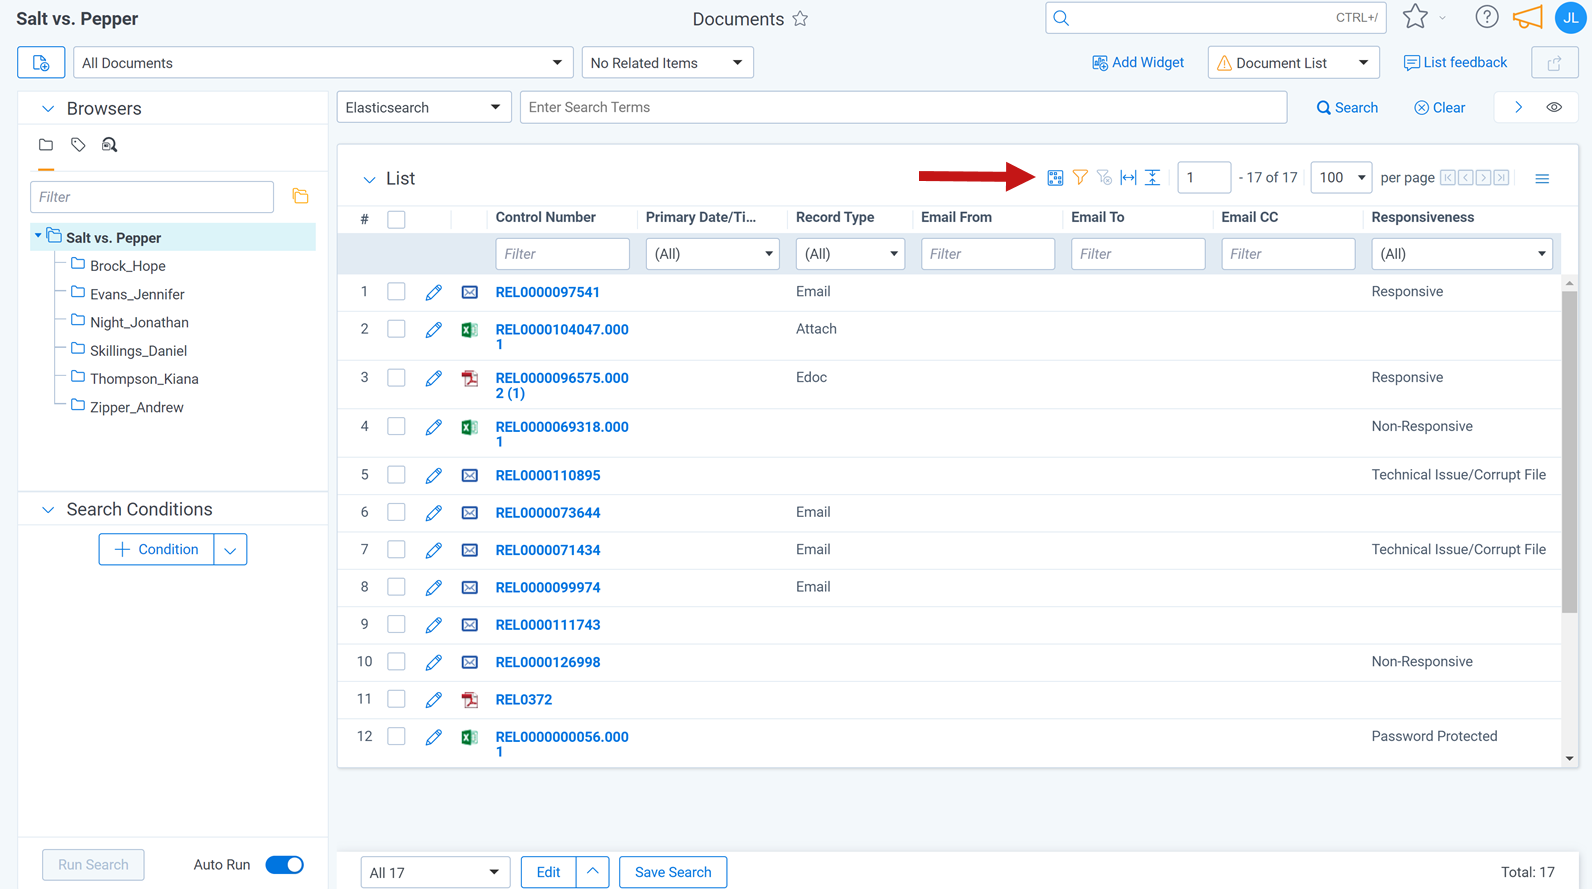
Task: Clear all filters funnel icon
Action: coord(1104,178)
